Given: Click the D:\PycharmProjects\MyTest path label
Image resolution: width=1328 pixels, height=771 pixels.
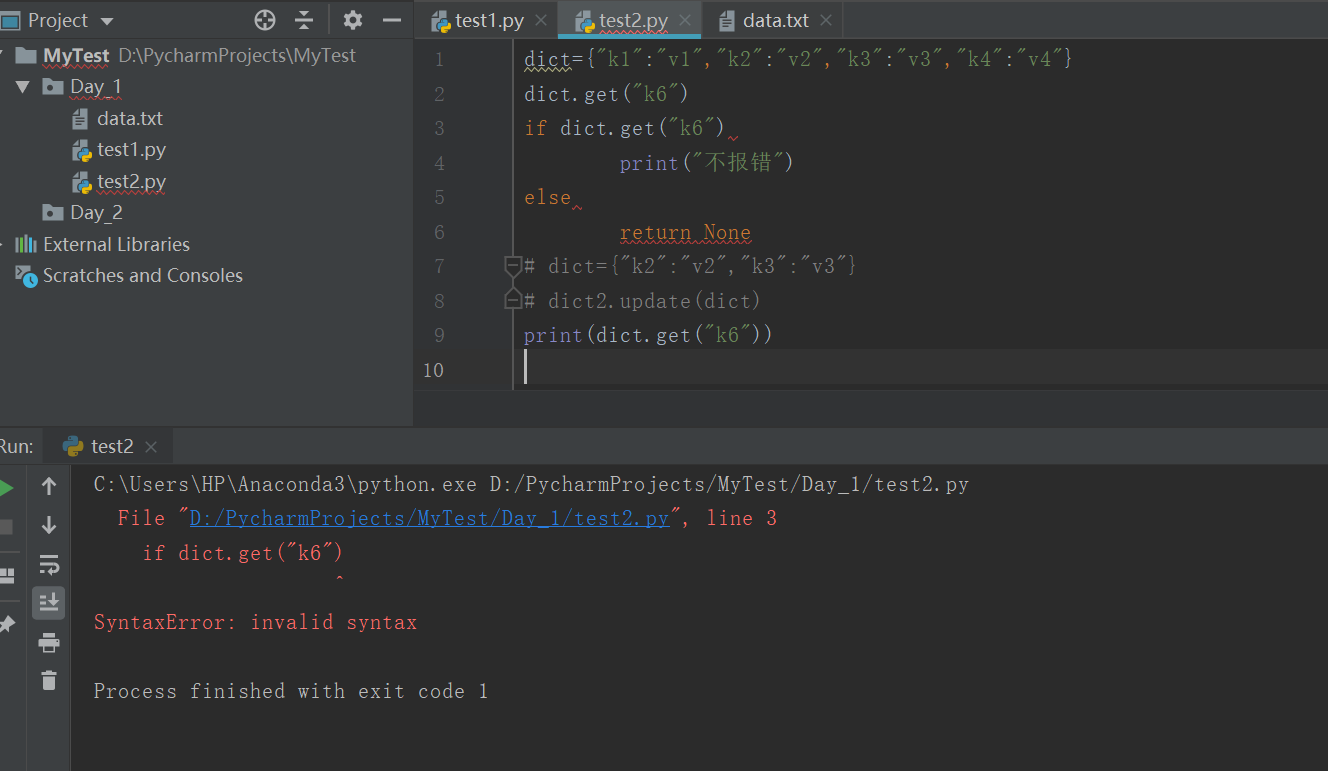Looking at the screenshot, I should pos(237,55).
